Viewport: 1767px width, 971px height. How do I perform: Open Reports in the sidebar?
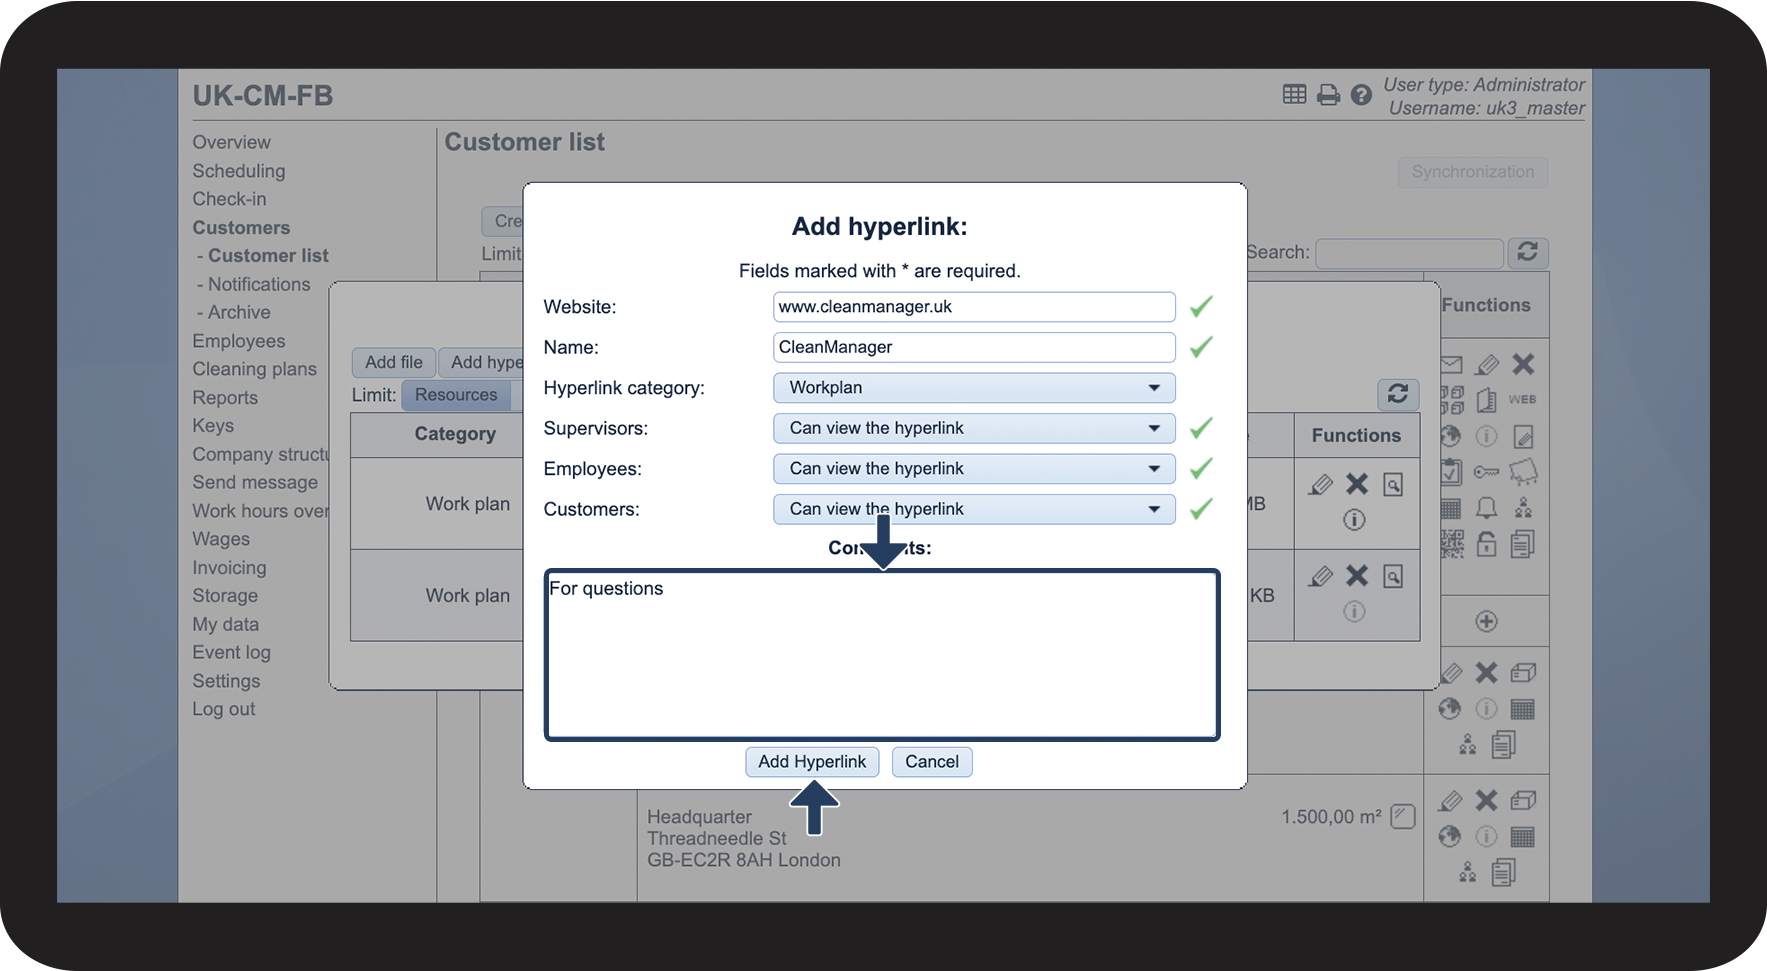pos(225,398)
